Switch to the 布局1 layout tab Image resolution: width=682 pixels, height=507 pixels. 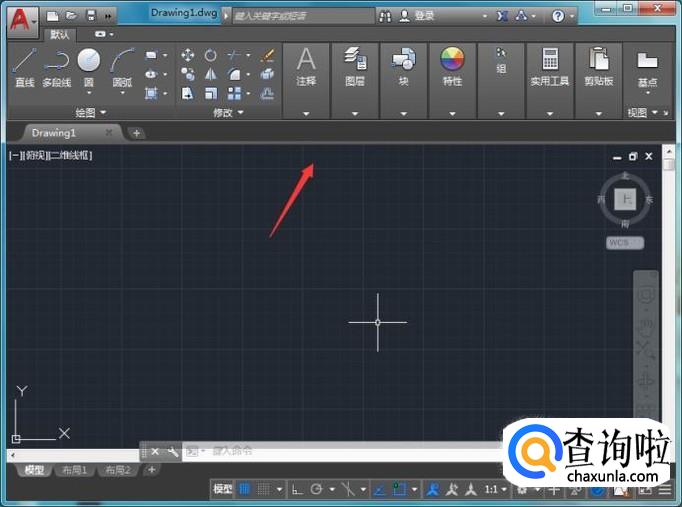[75, 470]
